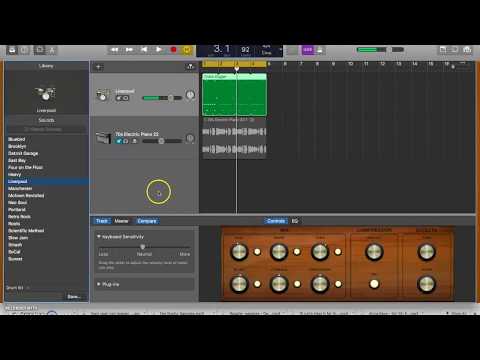Adjust the master volume slider

[x=371, y=50]
